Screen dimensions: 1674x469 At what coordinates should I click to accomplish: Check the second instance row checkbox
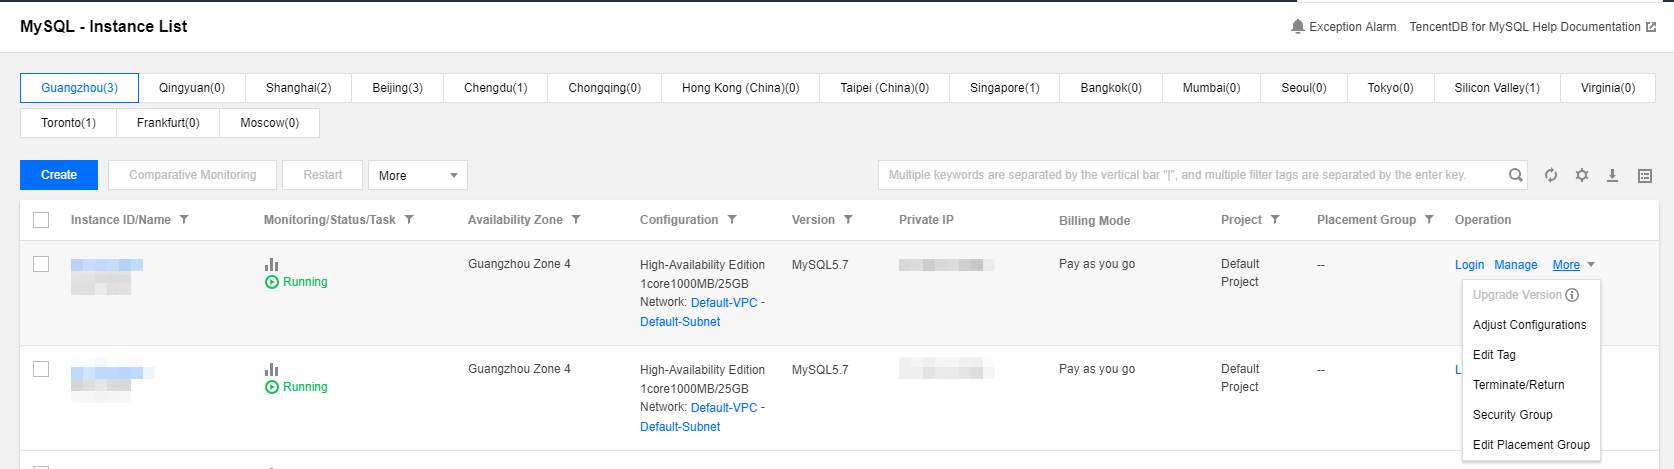41,369
